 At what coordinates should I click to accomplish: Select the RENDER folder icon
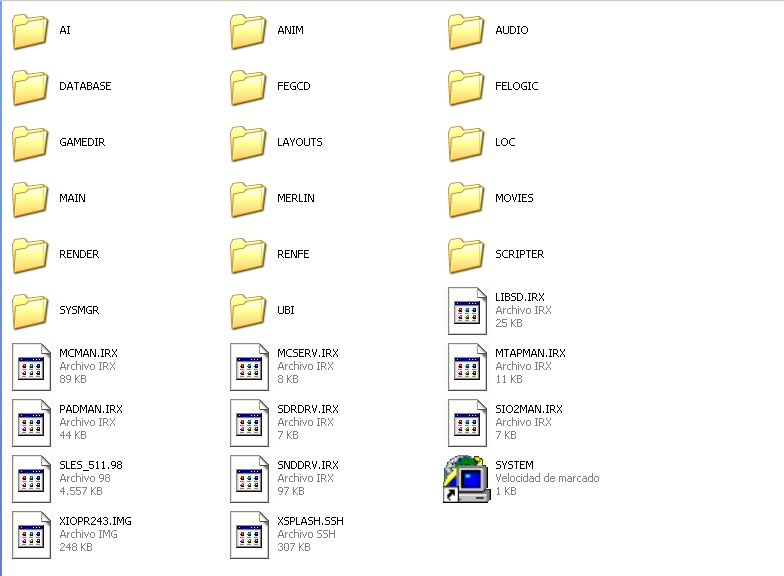pos(30,256)
